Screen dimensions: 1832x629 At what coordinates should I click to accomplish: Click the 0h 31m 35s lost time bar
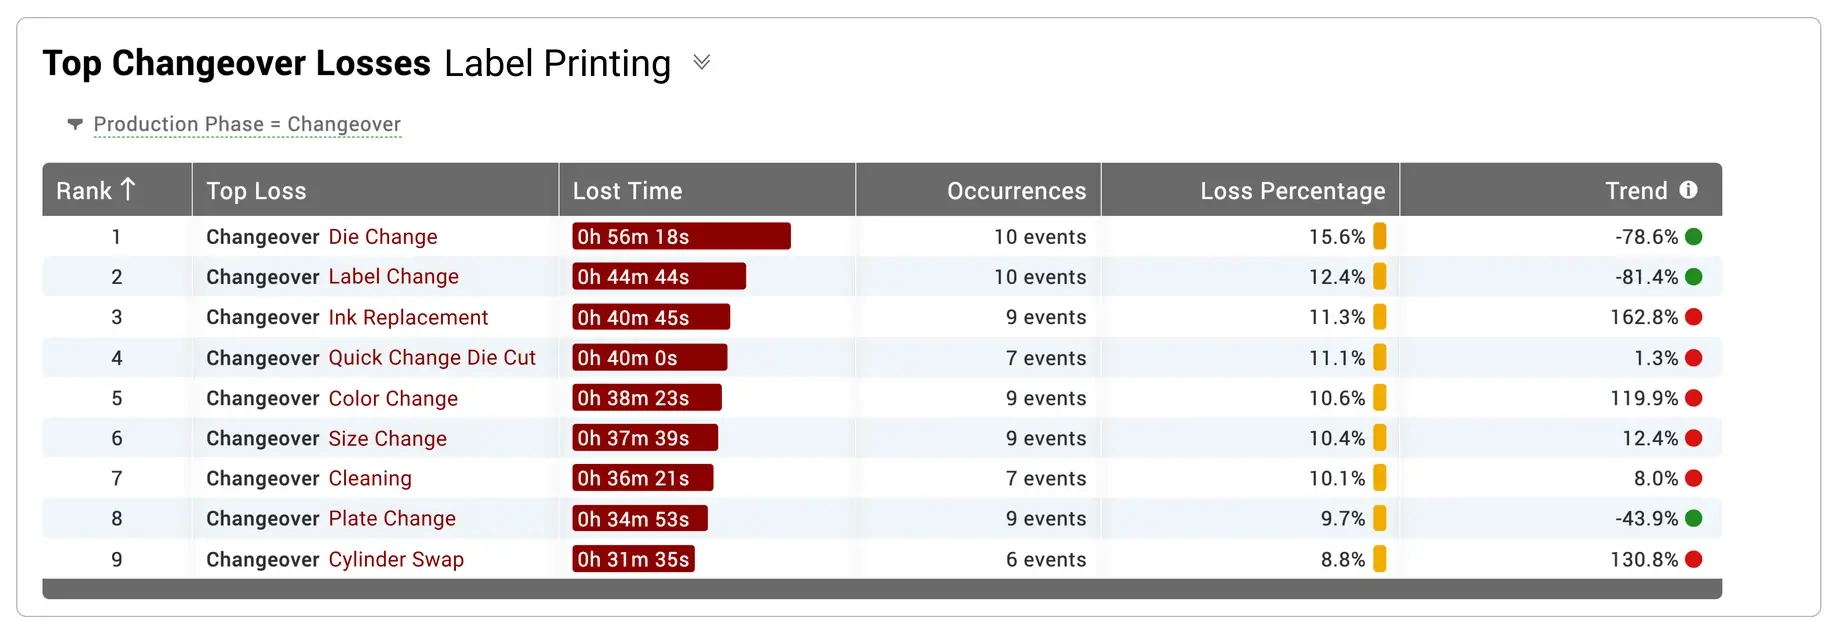[633, 559]
